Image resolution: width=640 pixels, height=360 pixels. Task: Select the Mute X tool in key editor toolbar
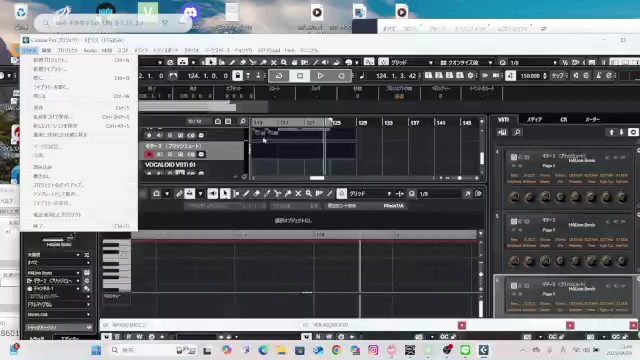point(298,193)
